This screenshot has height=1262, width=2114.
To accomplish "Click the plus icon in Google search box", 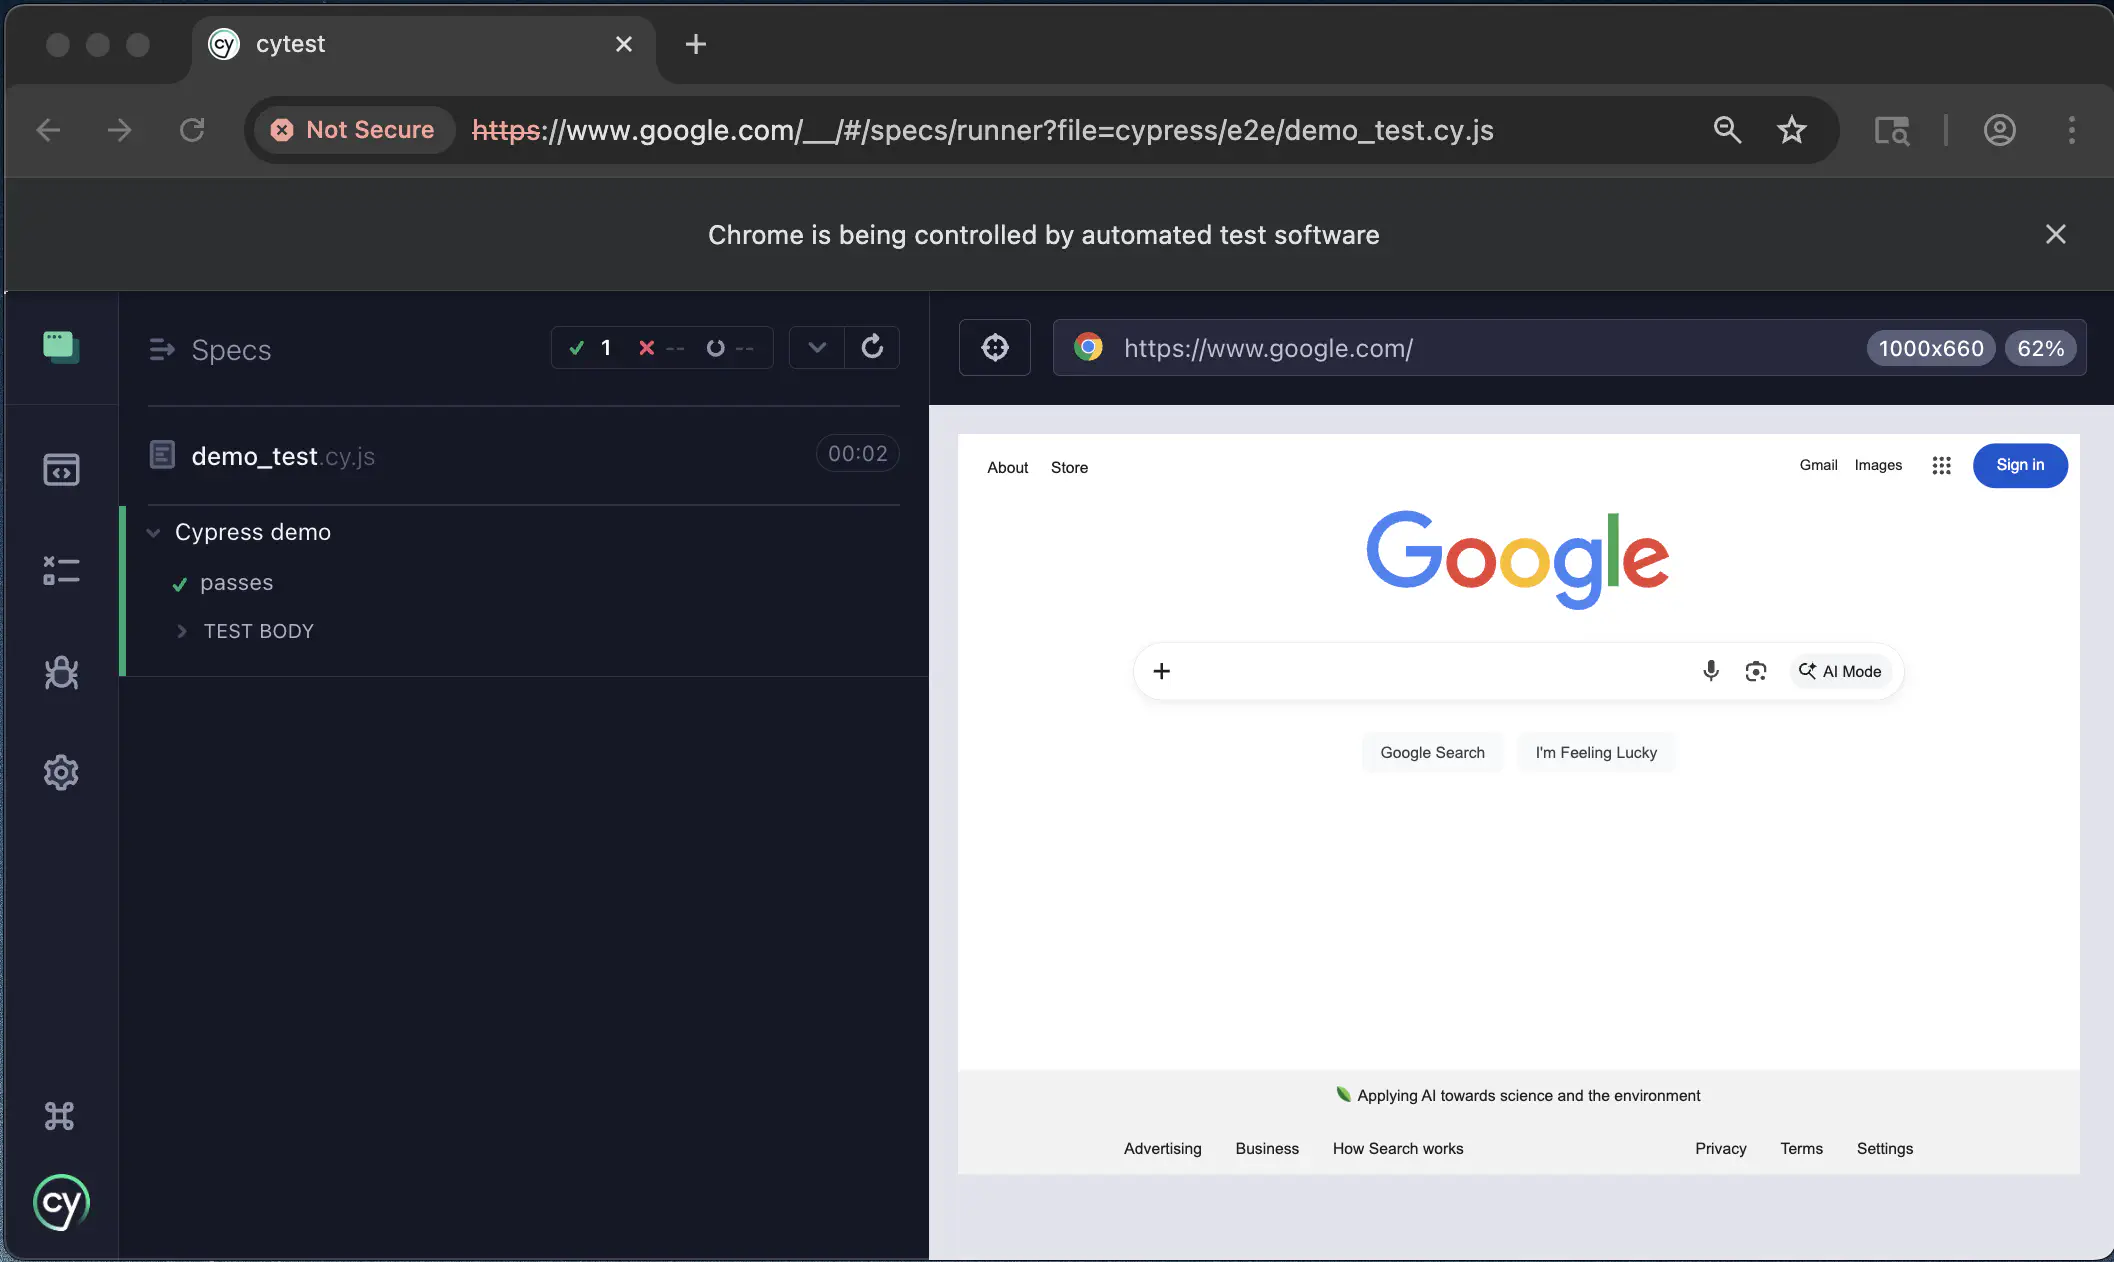I will [x=1161, y=671].
